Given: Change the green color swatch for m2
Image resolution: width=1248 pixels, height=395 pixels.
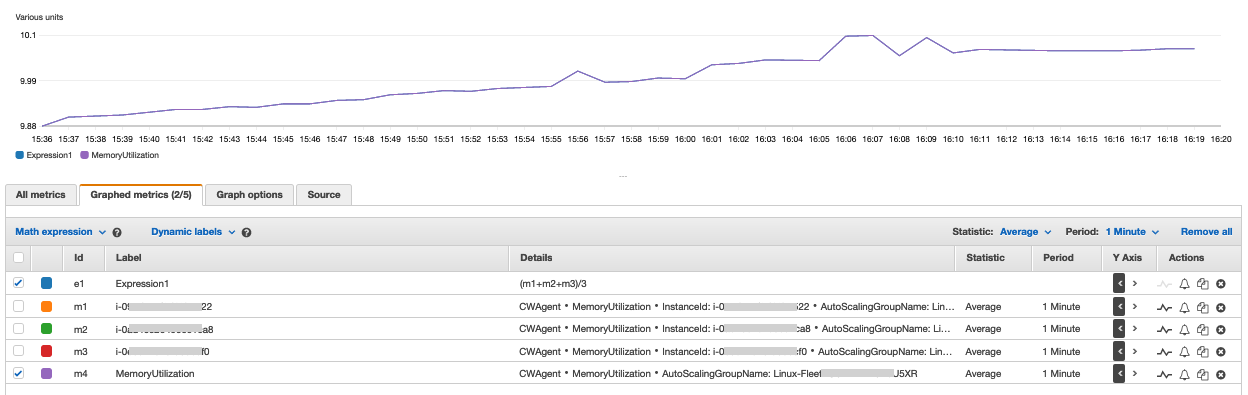Looking at the screenshot, I should click(x=46, y=329).
